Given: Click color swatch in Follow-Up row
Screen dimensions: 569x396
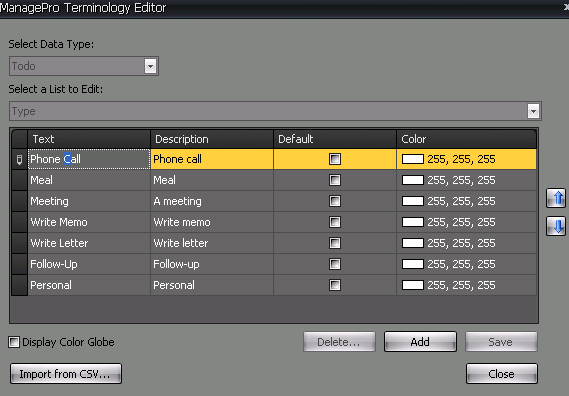Looking at the screenshot, I should tap(413, 264).
